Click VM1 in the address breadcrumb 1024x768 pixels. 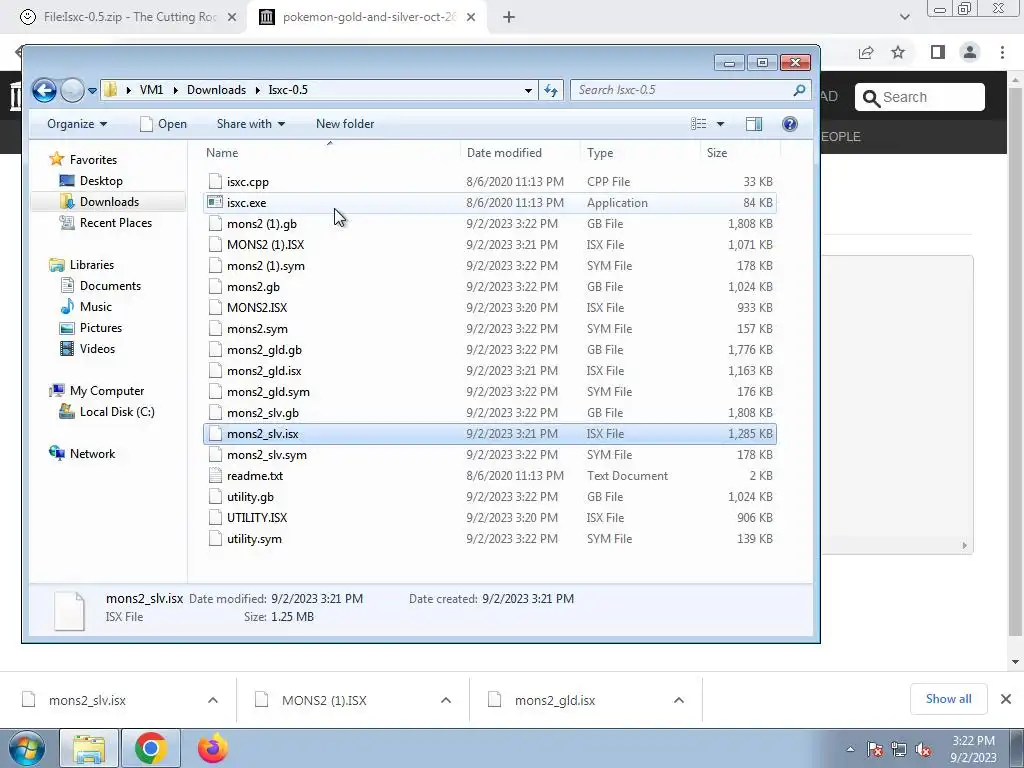pyautogui.click(x=151, y=90)
